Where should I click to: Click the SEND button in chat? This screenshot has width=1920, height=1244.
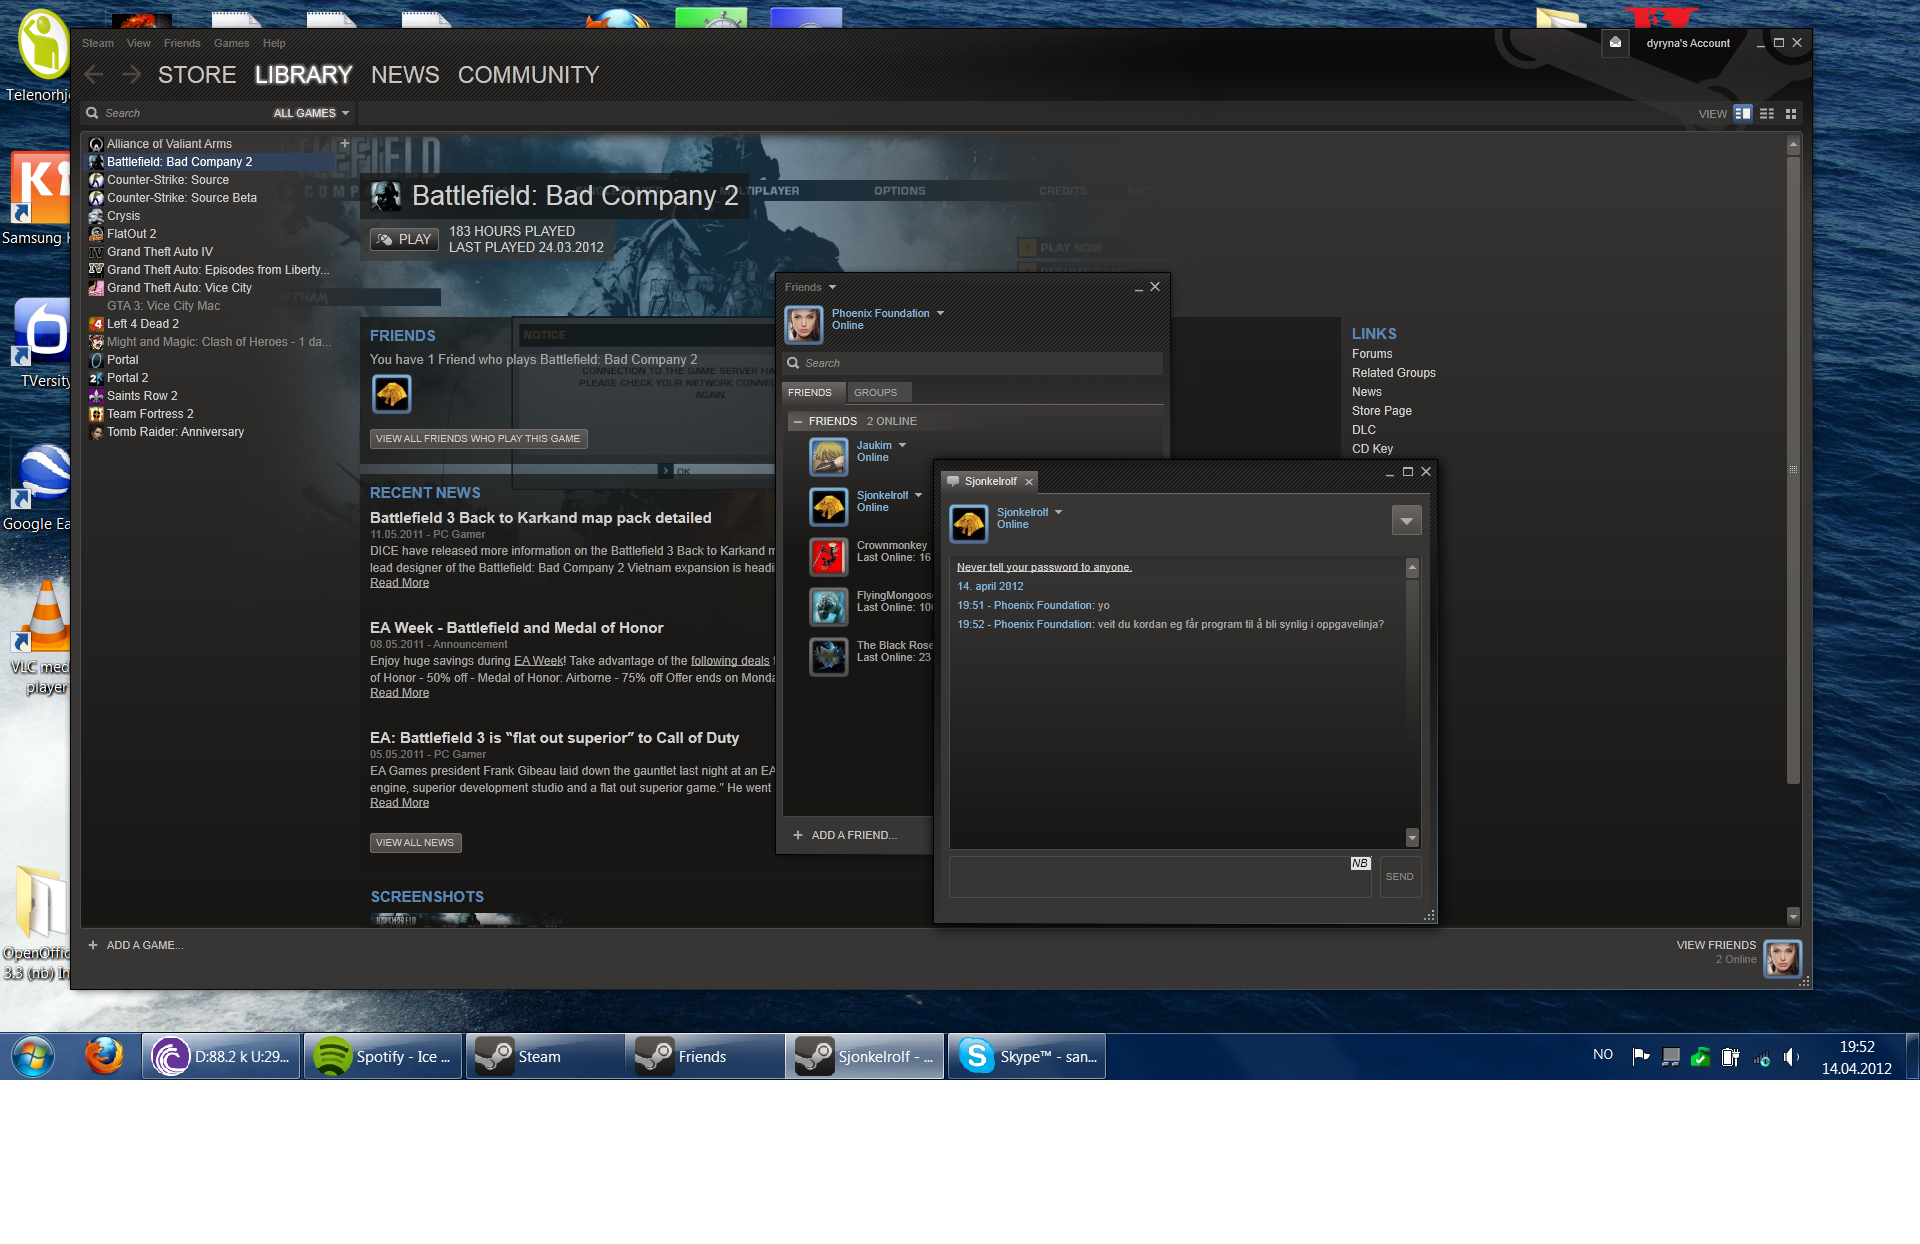(x=1400, y=876)
